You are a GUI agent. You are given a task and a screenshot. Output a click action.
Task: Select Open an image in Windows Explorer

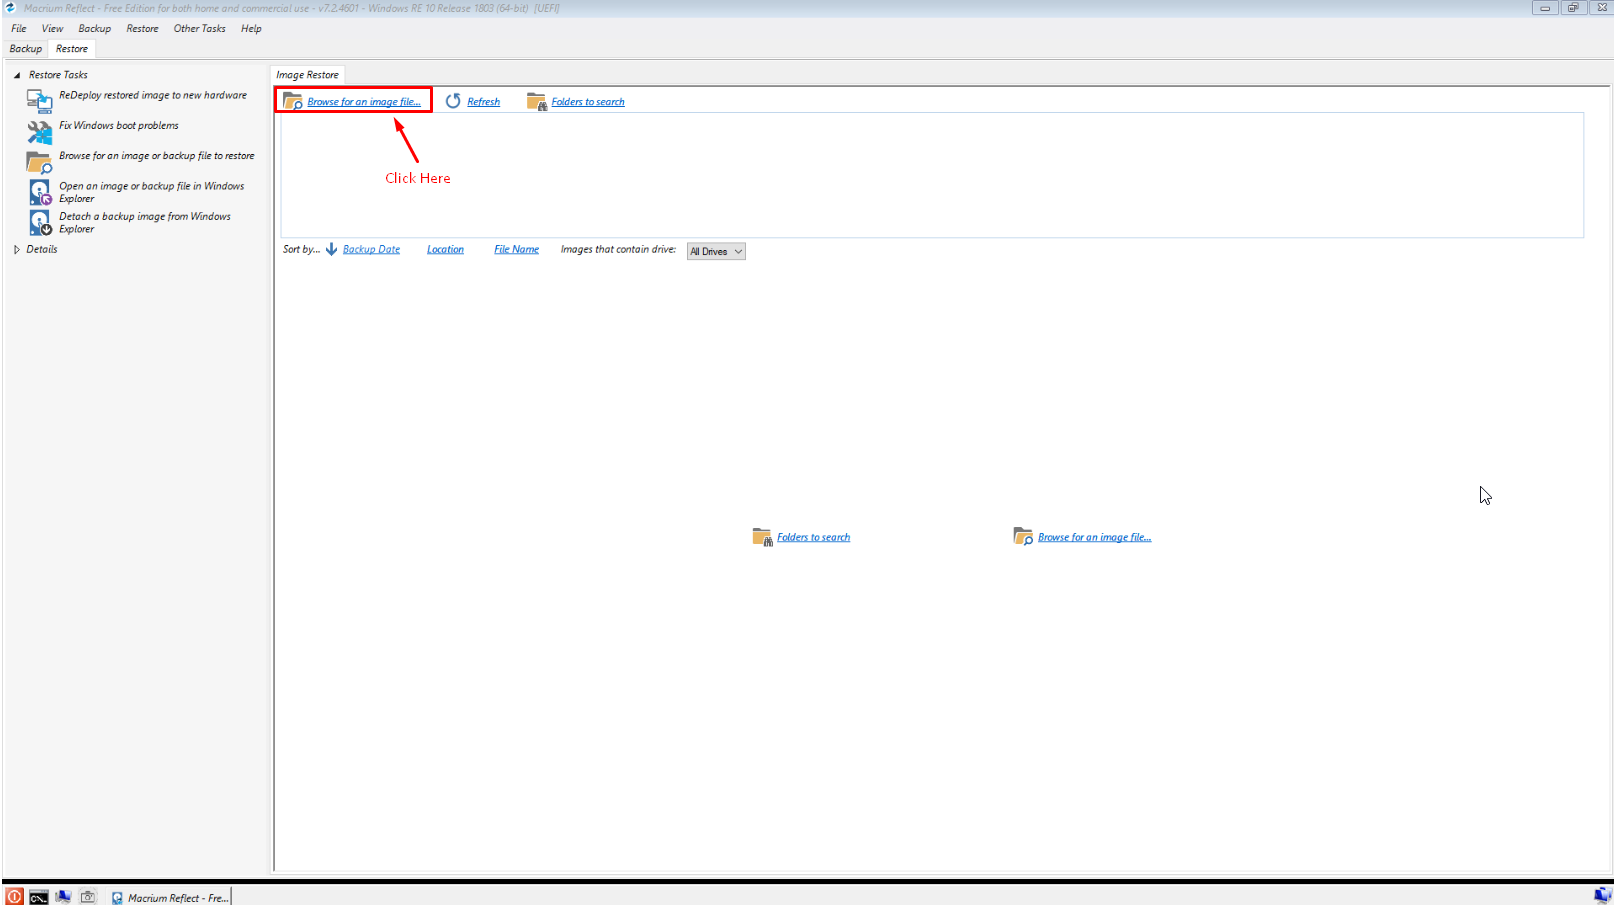[152, 192]
